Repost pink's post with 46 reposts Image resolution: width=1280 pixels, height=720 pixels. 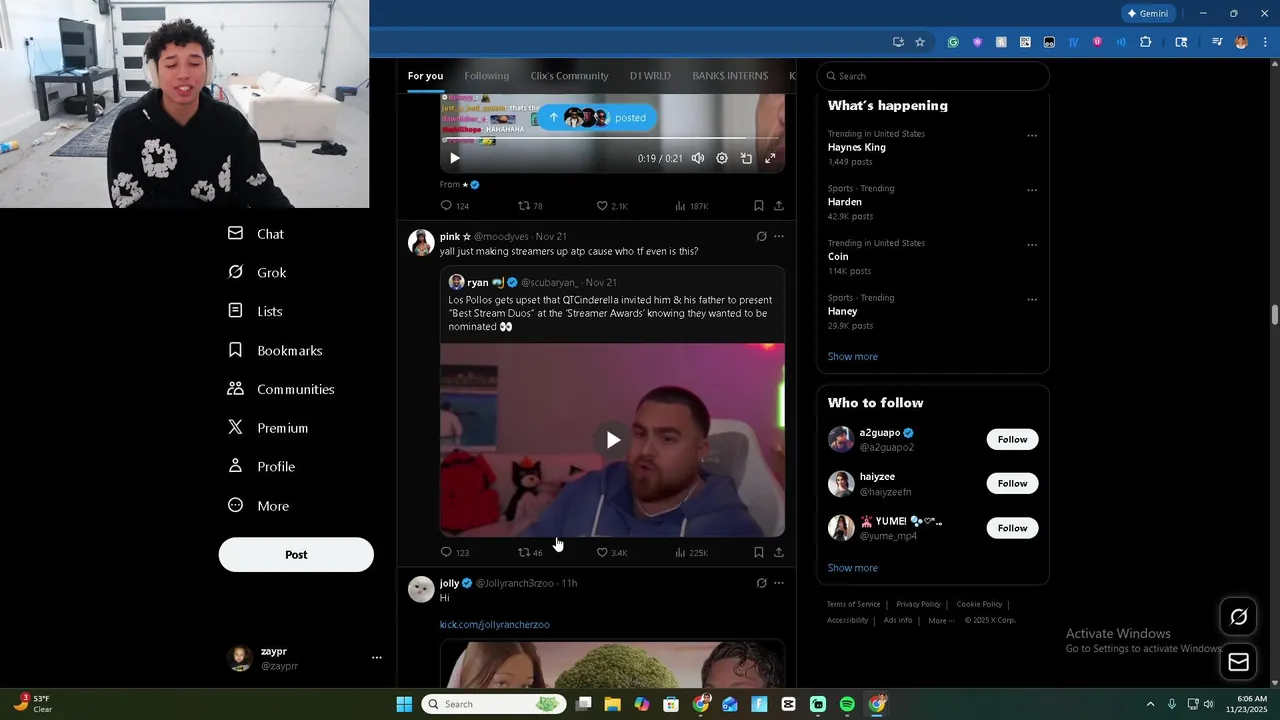click(x=530, y=553)
